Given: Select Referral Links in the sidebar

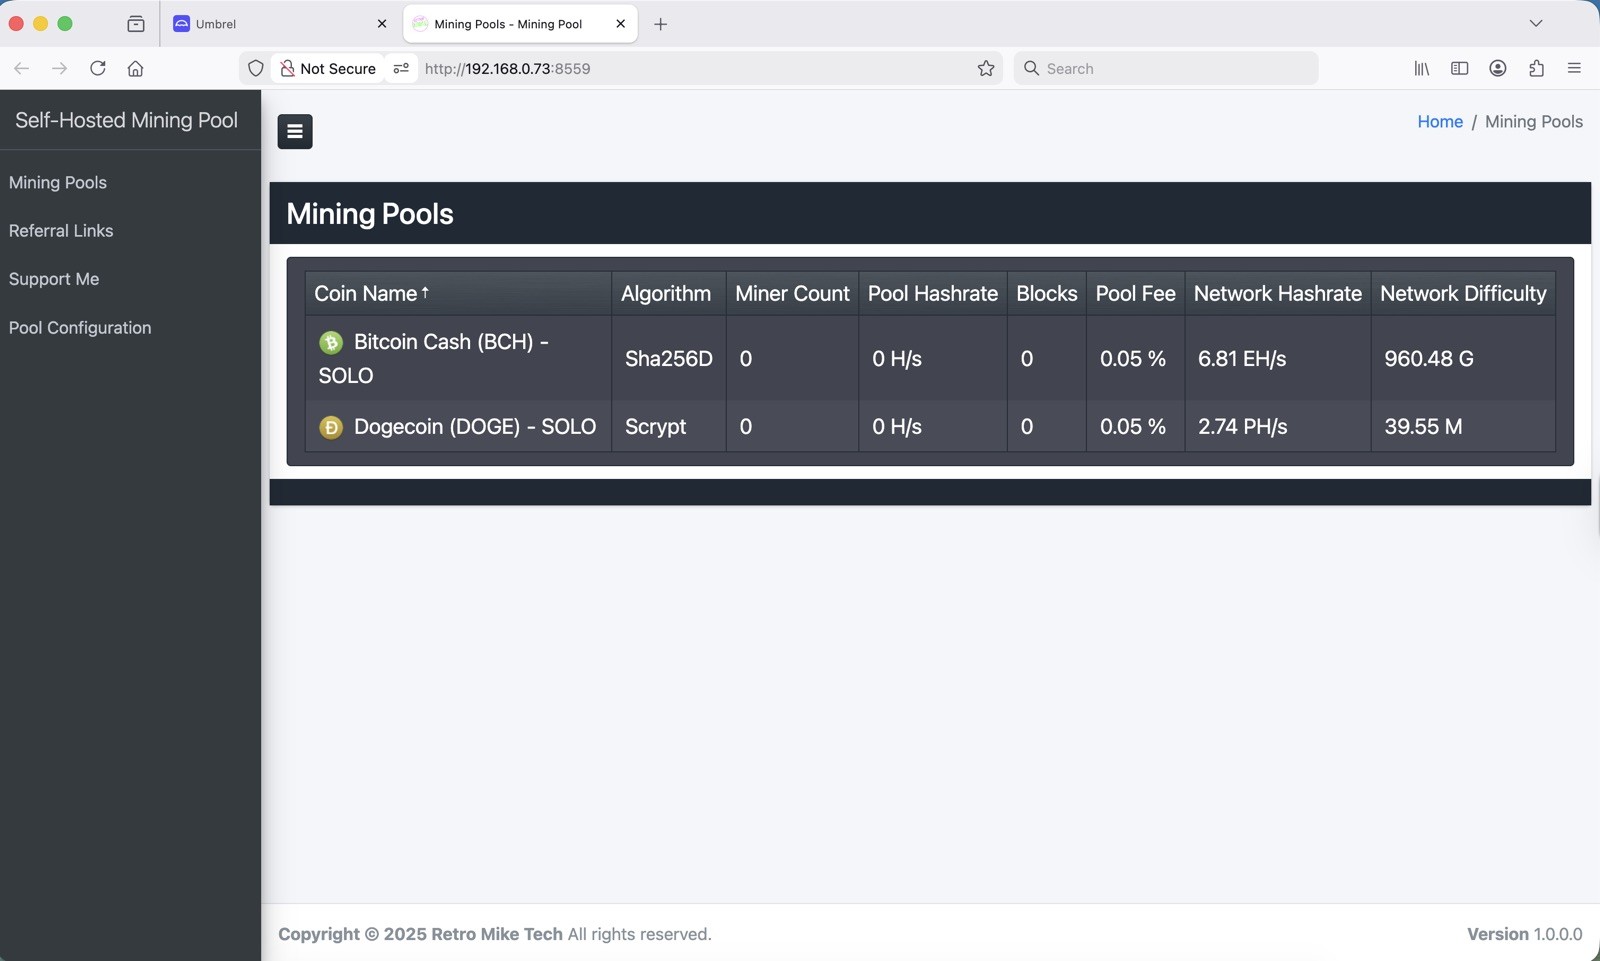Looking at the screenshot, I should 60,230.
